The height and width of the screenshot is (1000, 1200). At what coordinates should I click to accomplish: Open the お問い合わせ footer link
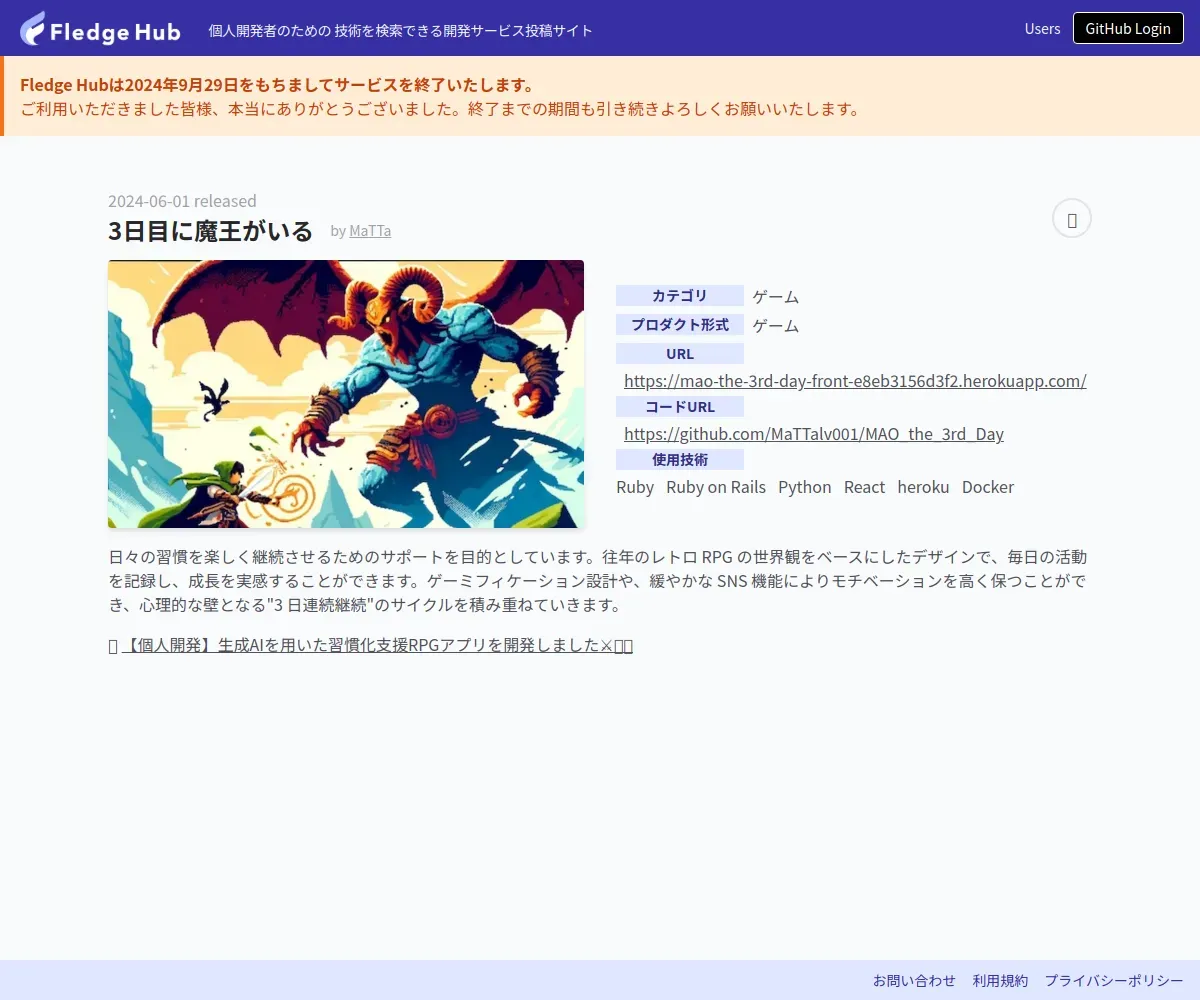click(914, 981)
